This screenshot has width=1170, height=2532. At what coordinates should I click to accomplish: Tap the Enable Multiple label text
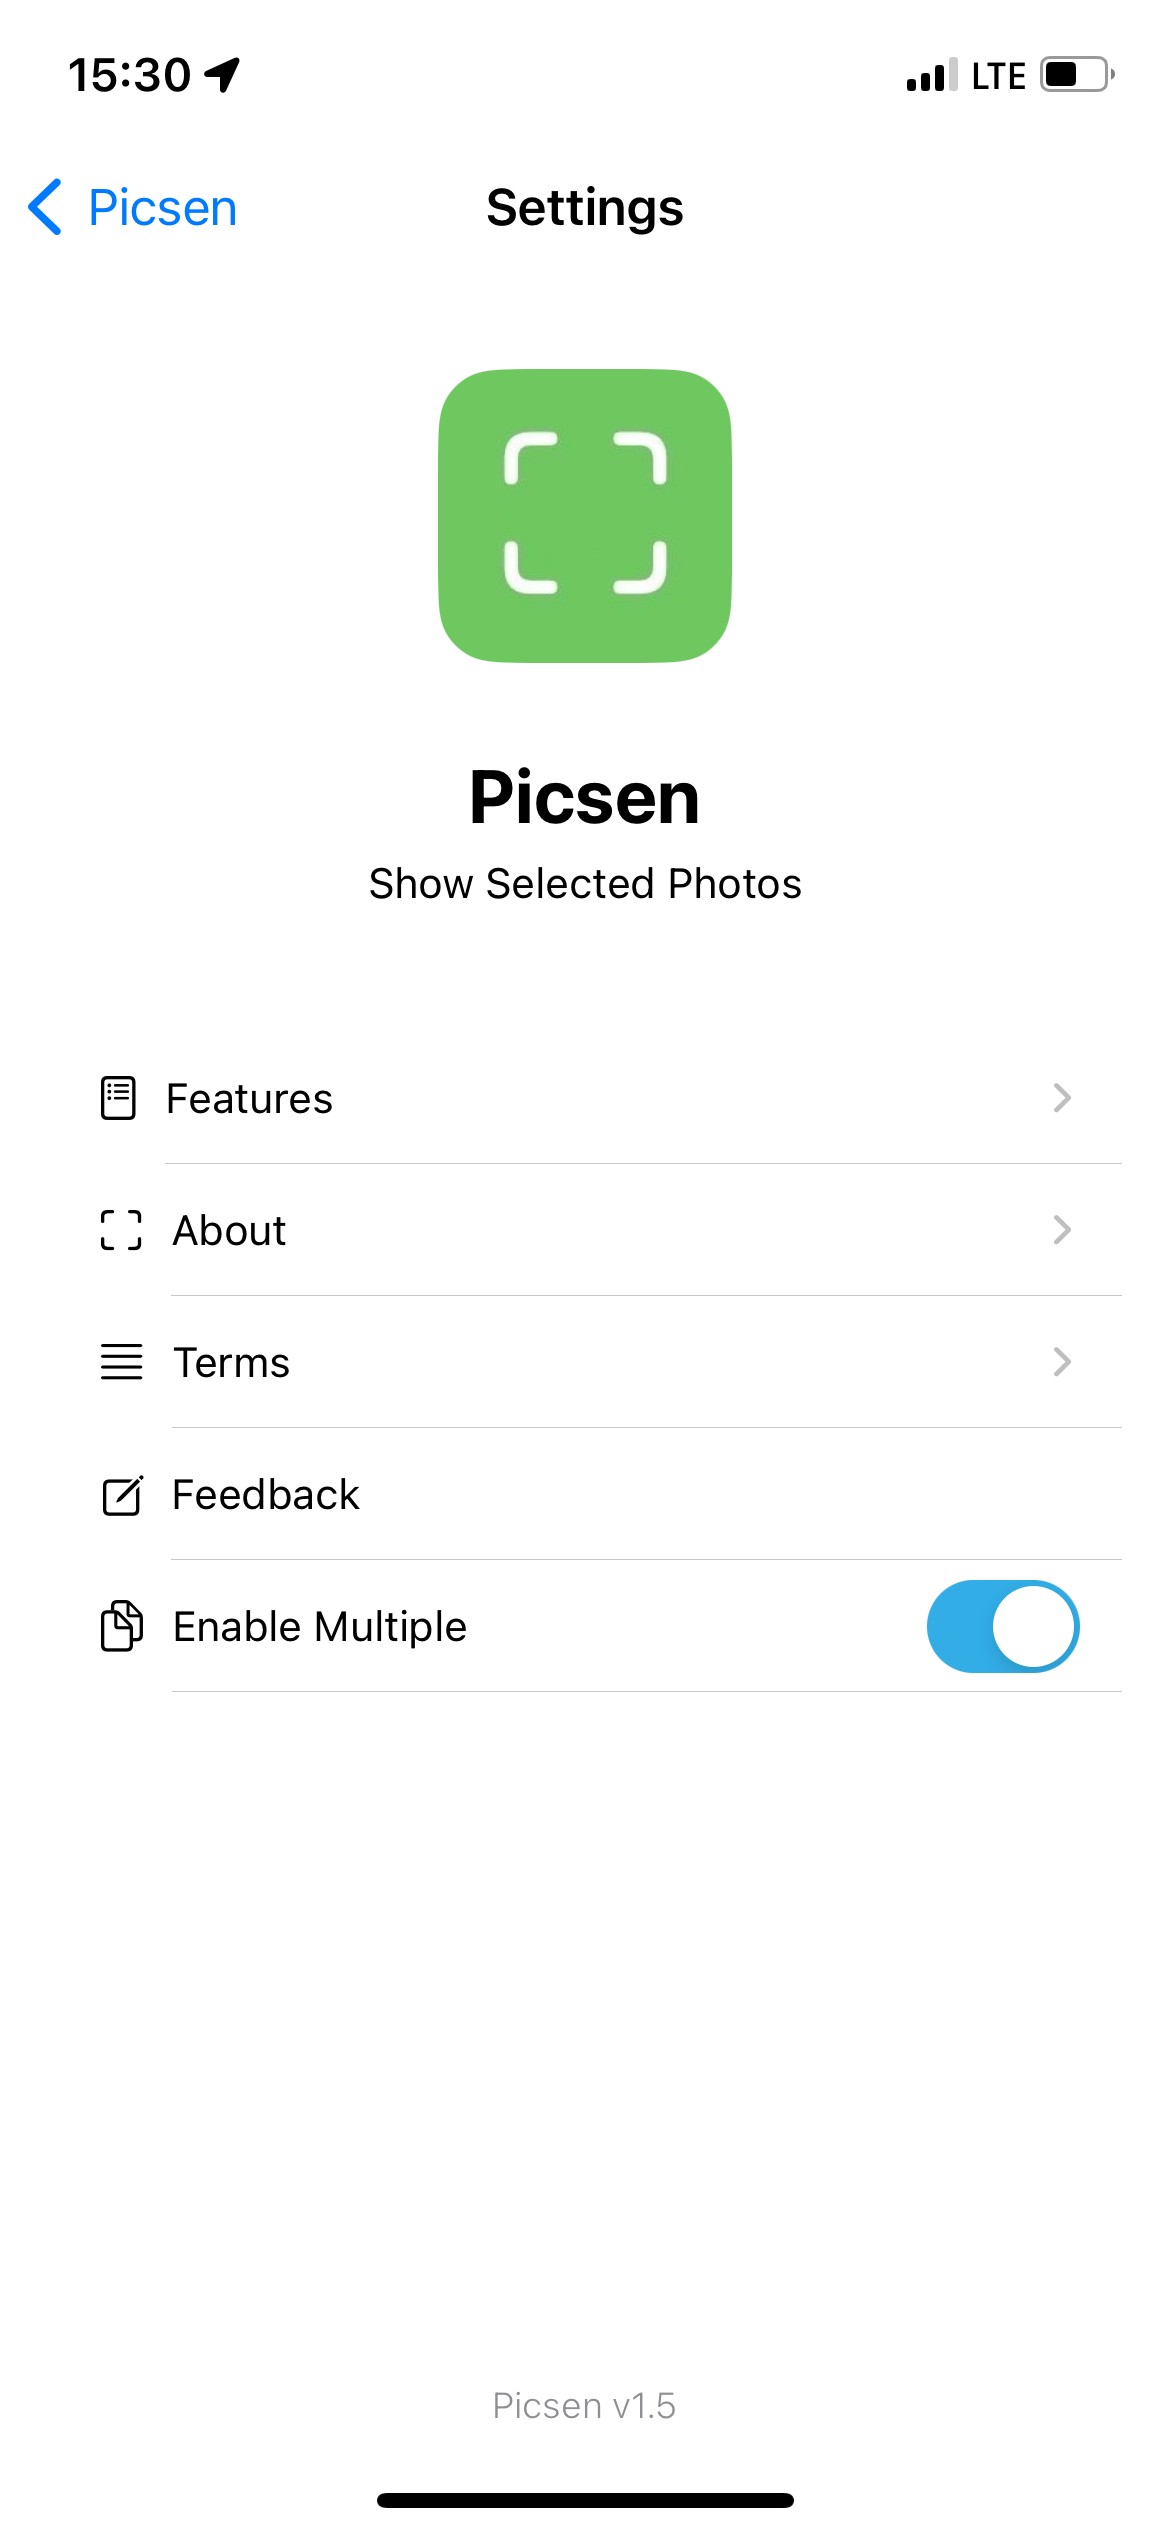click(x=320, y=1626)
